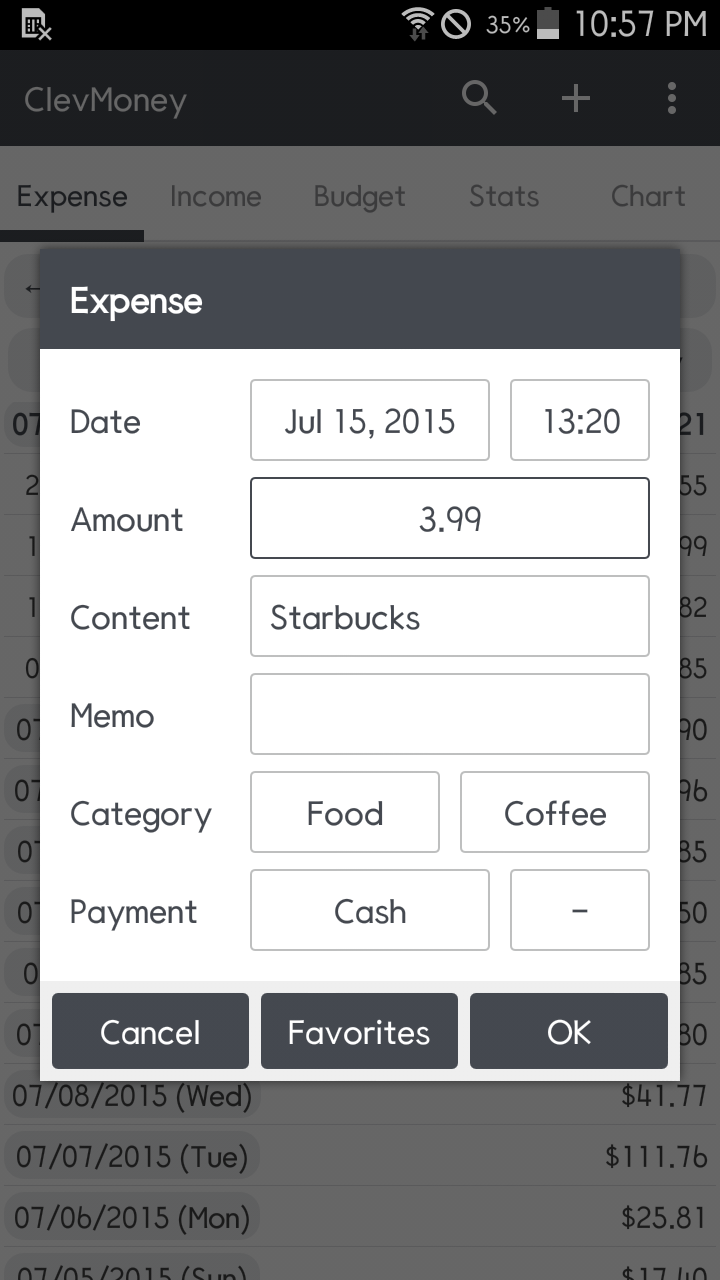Open the dash payment sub-option box
The image size is (720, 1280).
tap(580, 910)
